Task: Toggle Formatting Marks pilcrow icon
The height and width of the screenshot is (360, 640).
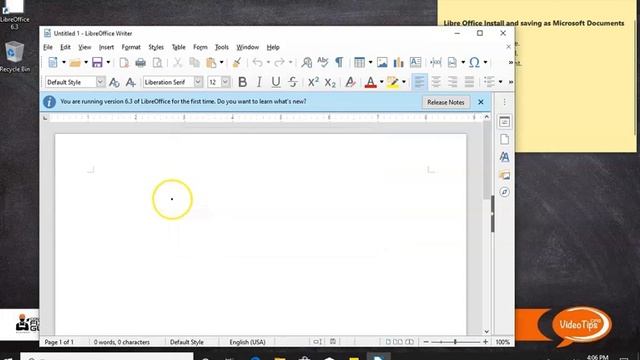Action: [339, 62]
